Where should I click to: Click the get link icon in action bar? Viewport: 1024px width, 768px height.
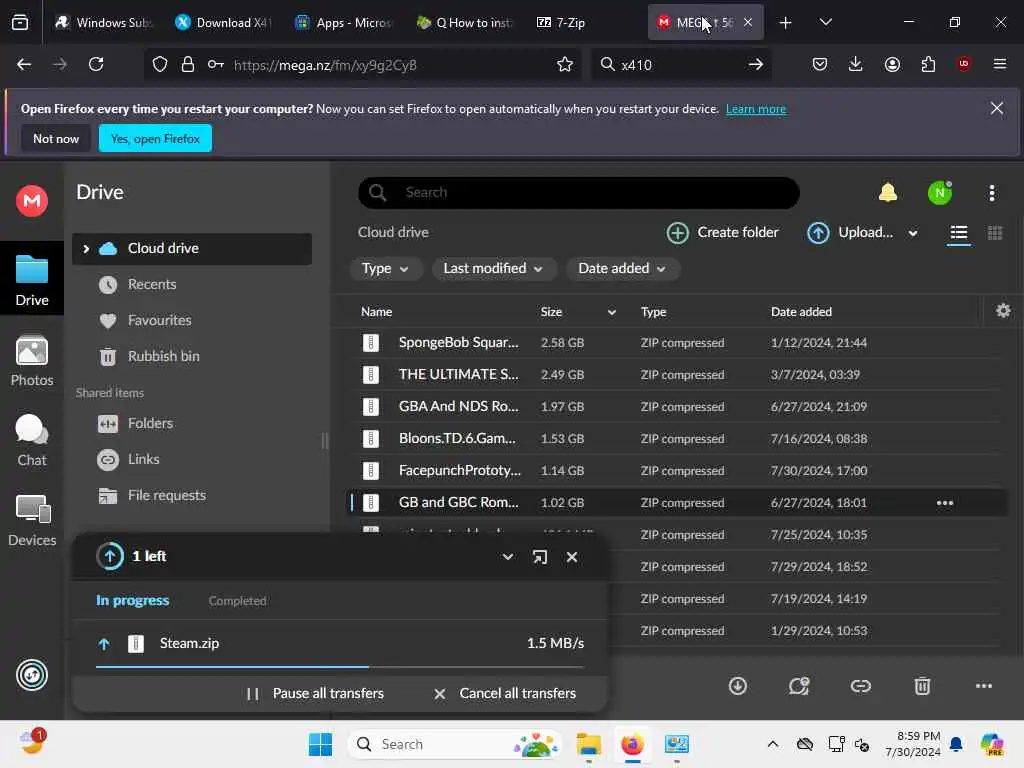pyautogui.click(x=860, y=686)
